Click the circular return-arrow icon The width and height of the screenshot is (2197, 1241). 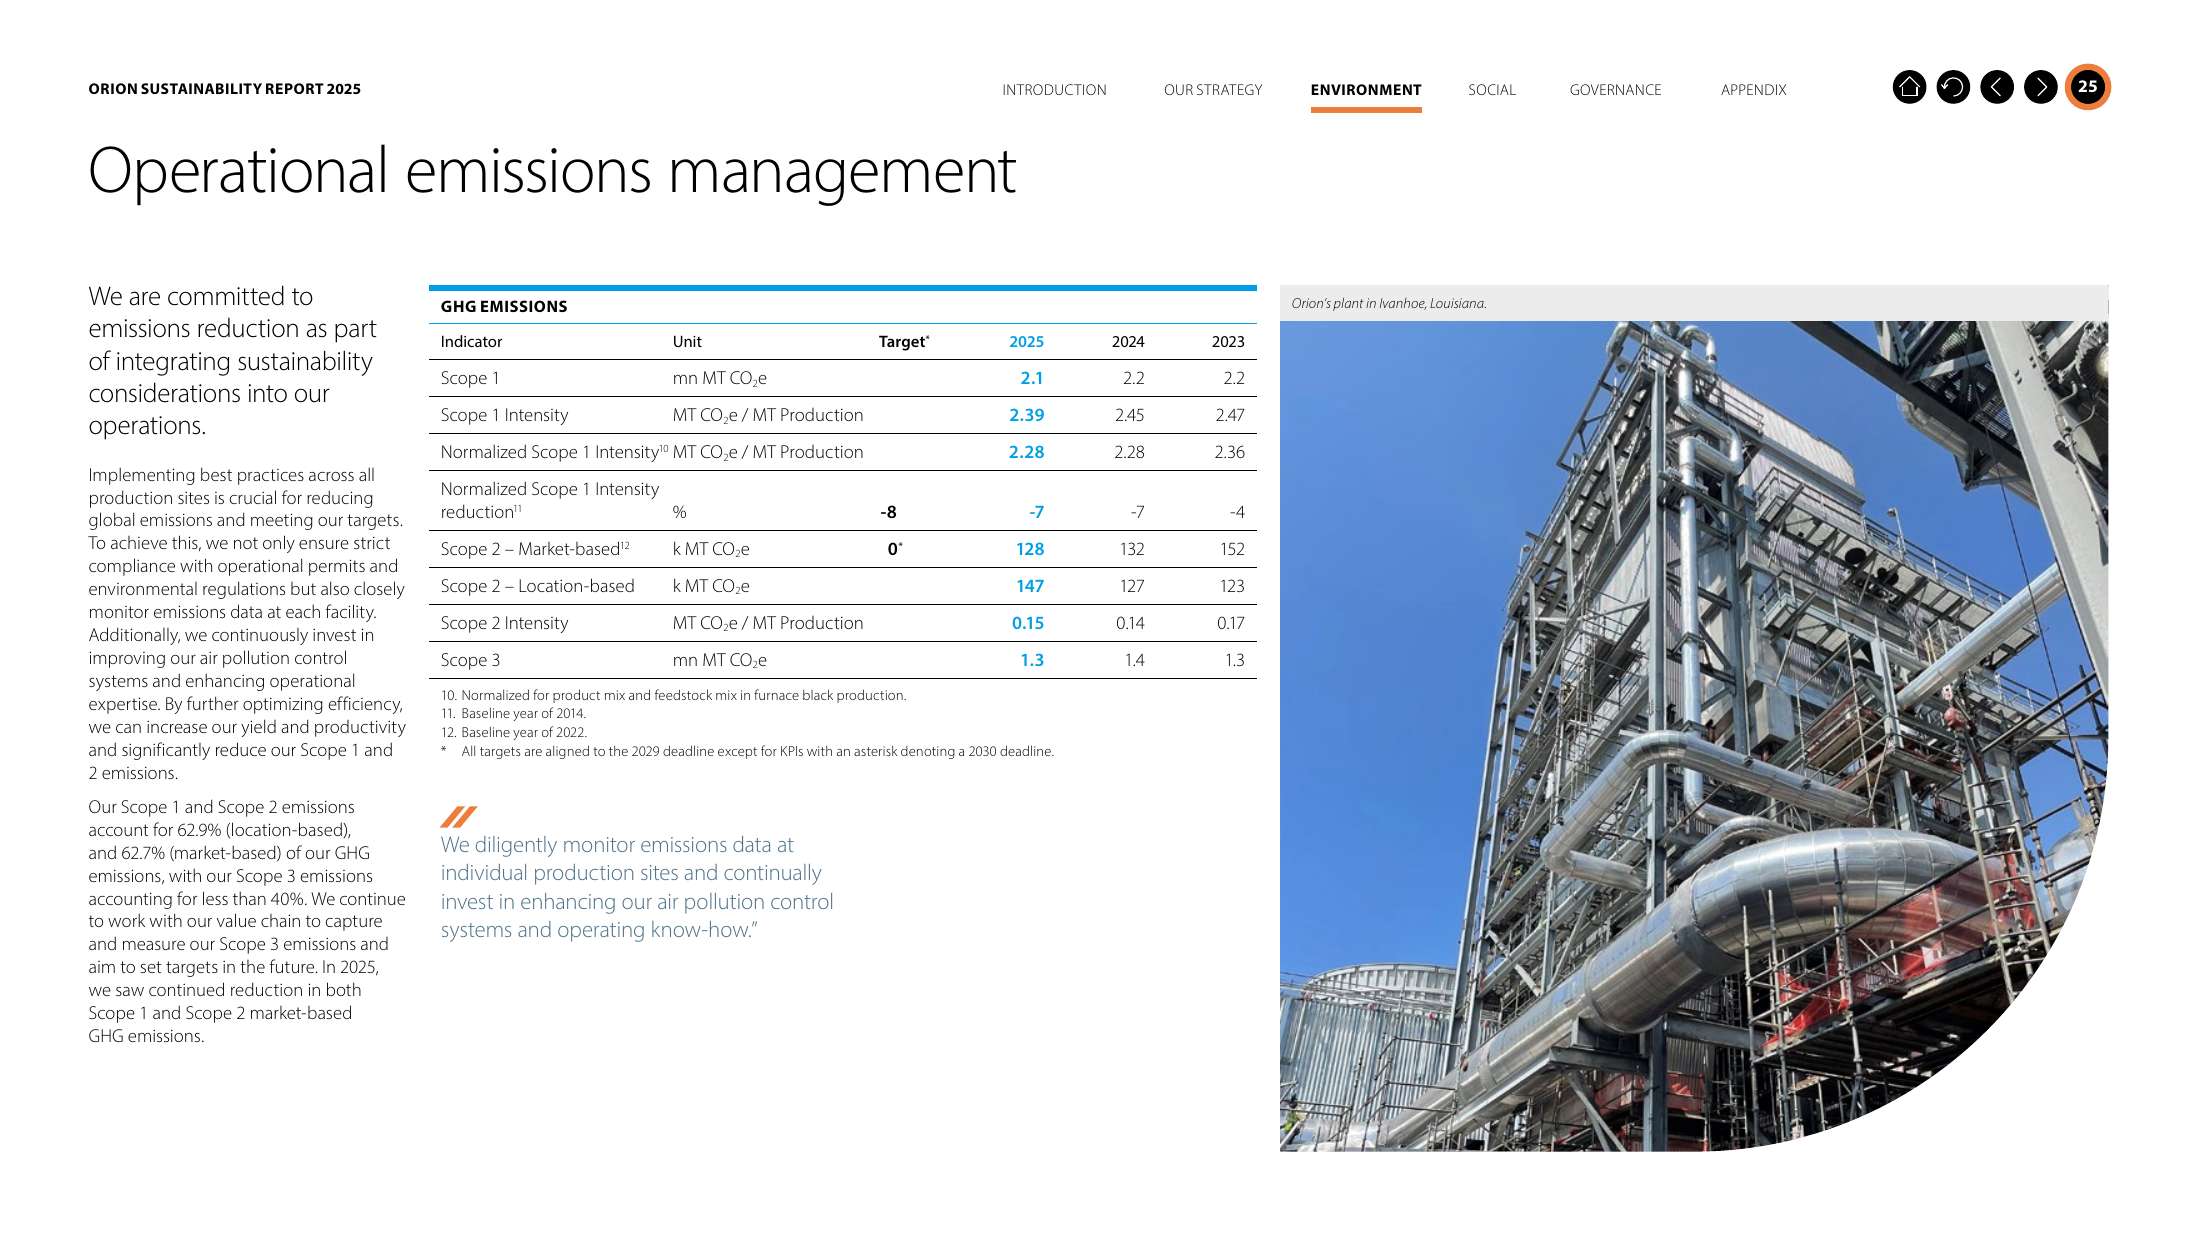click(x=1953, y=87)
